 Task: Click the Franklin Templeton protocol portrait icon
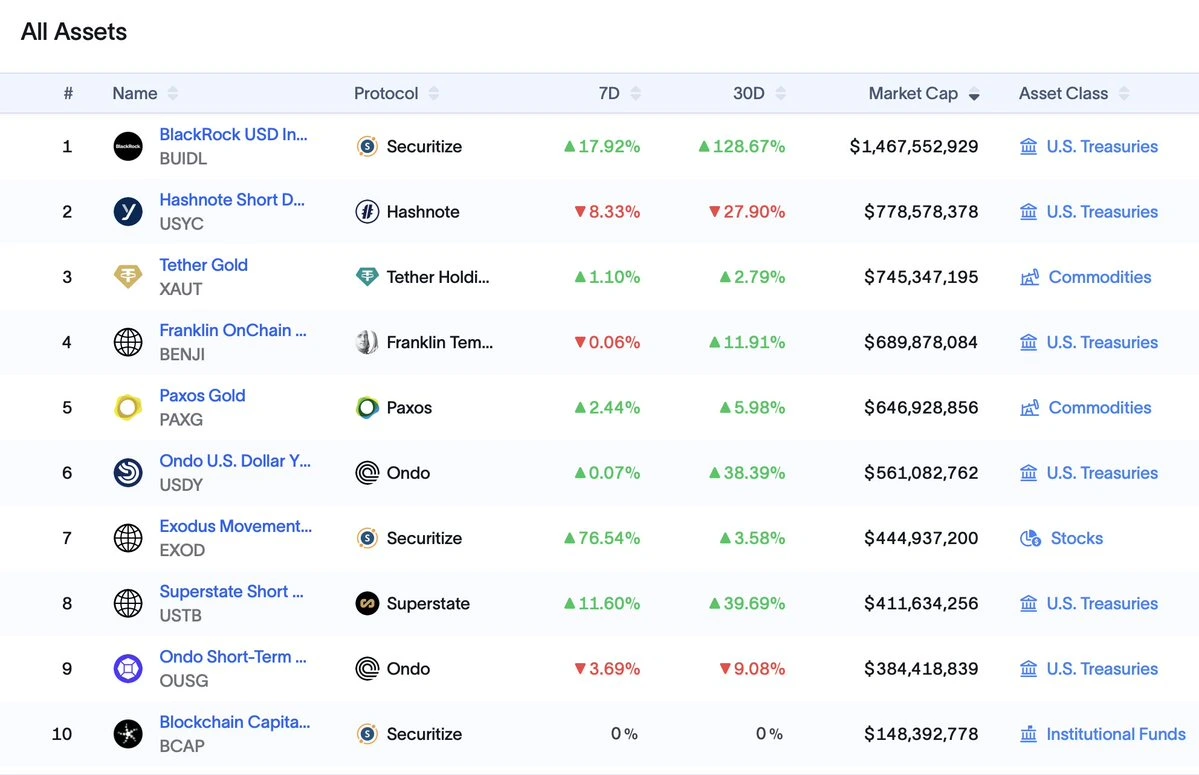367,342
